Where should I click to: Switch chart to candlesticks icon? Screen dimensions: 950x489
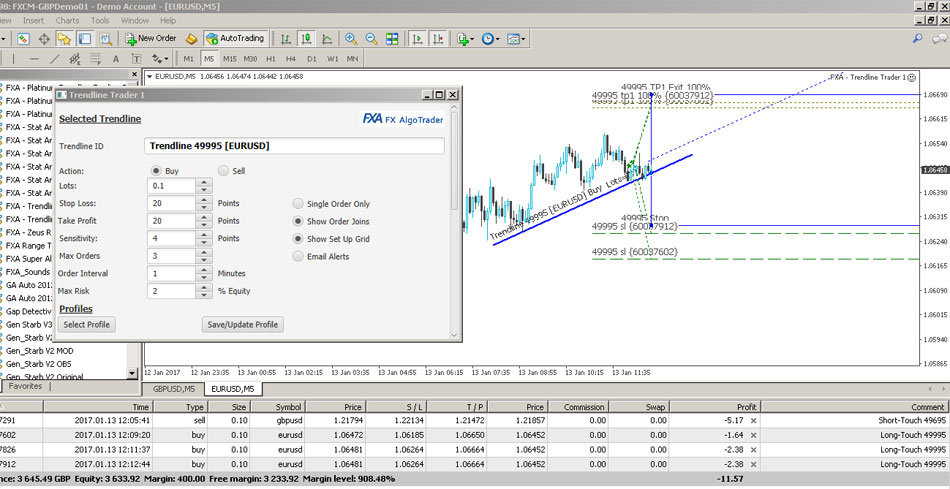pyautogui.click(x=307, y=39)
